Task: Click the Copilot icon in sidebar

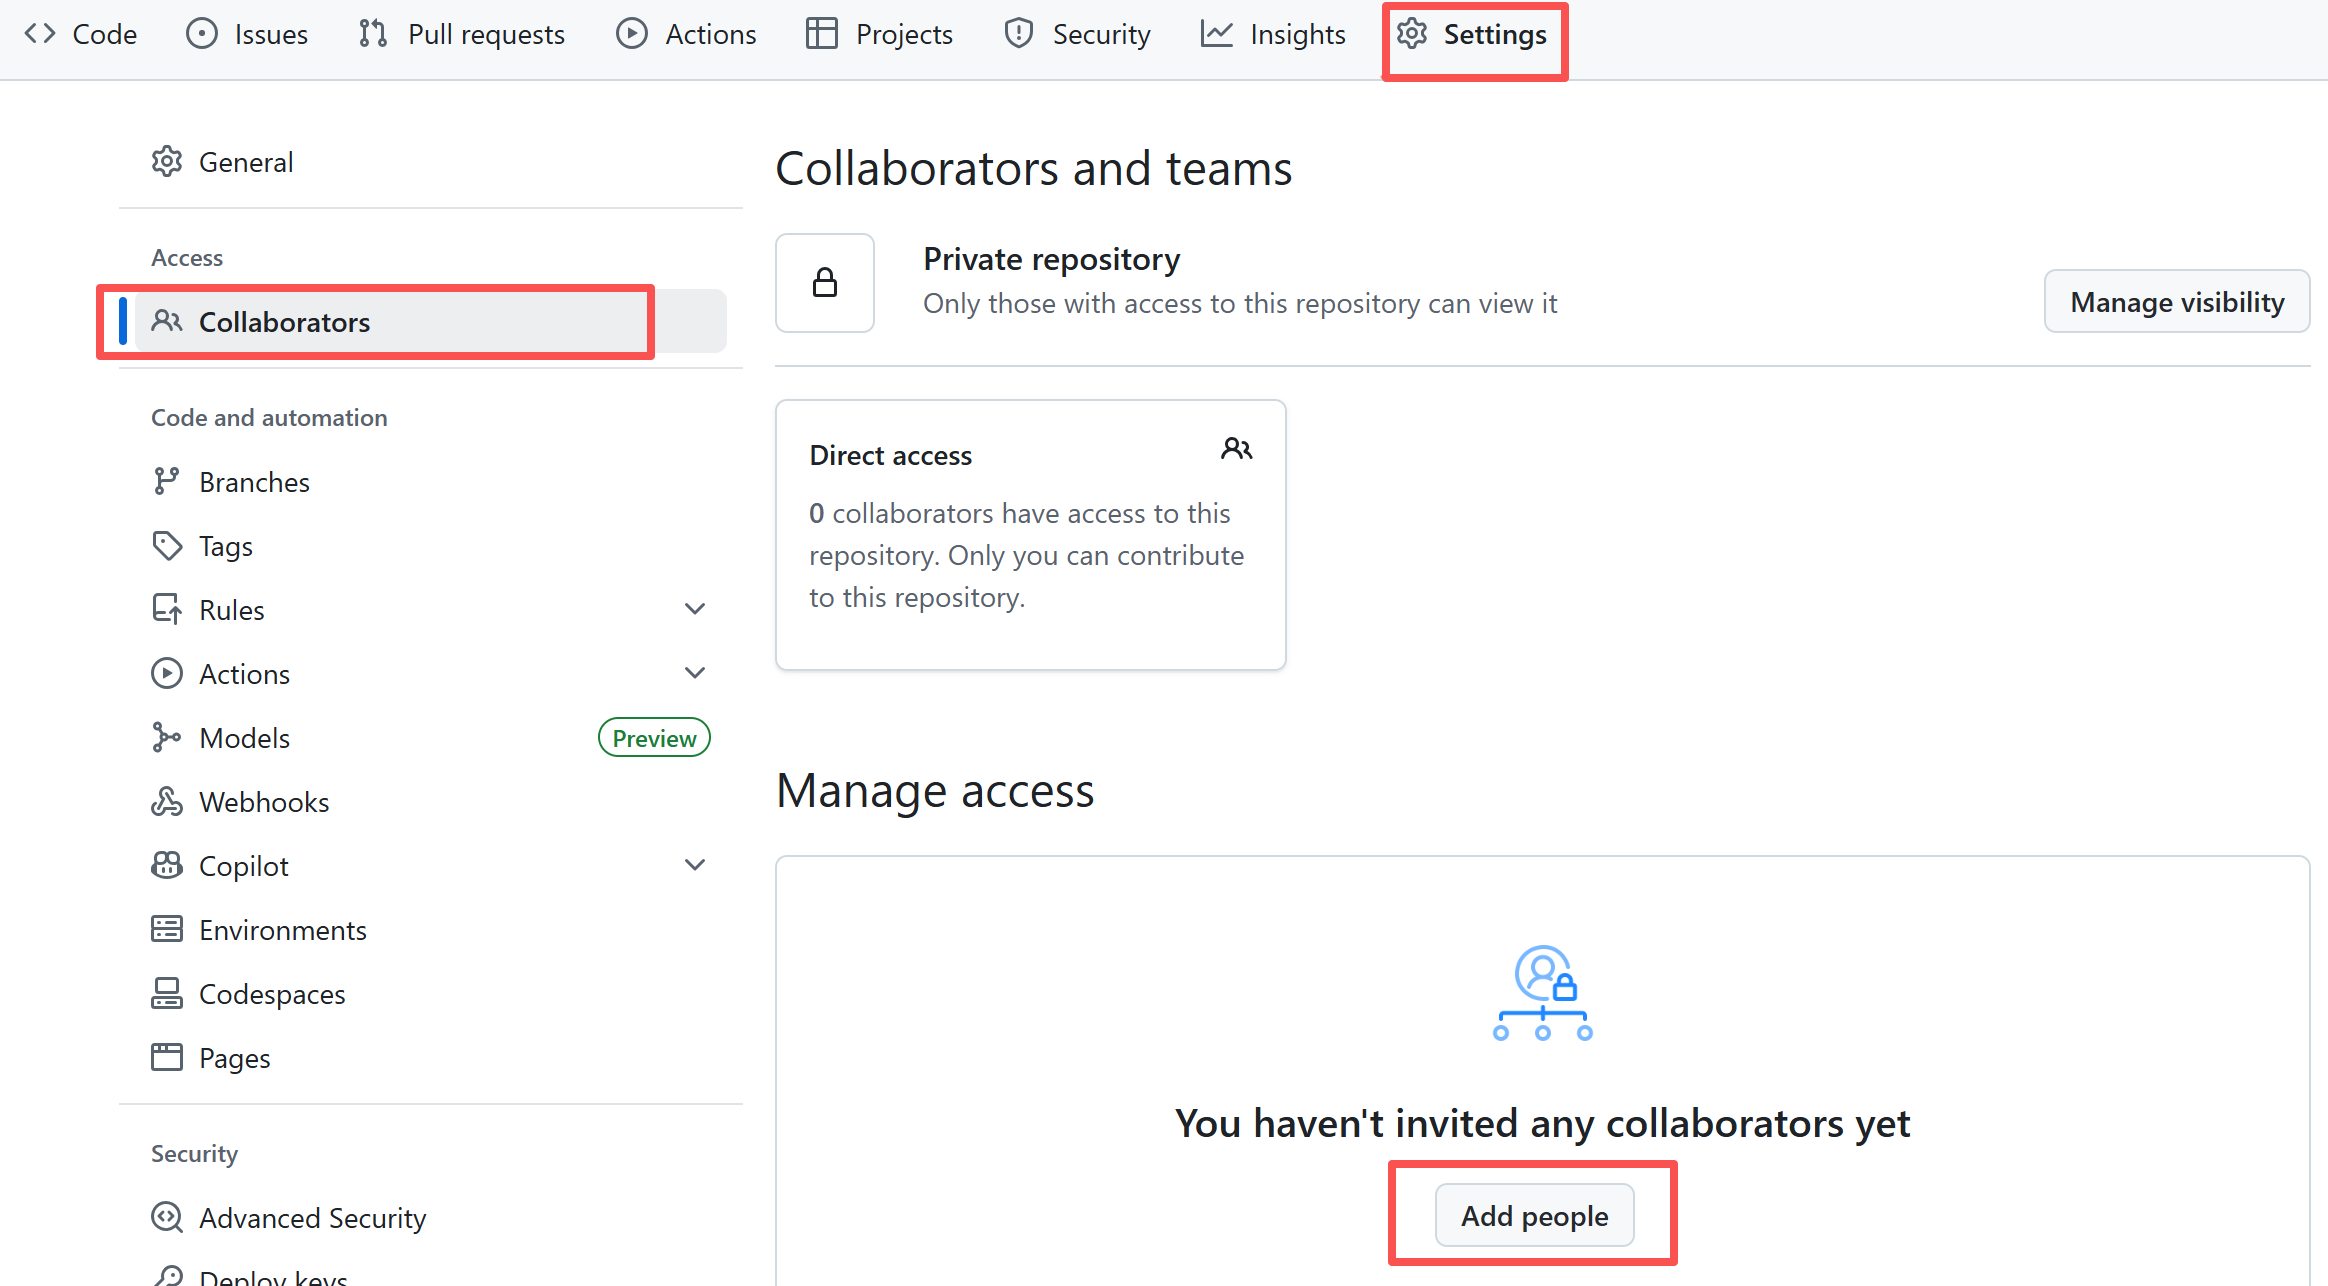Action: (166, 866)
